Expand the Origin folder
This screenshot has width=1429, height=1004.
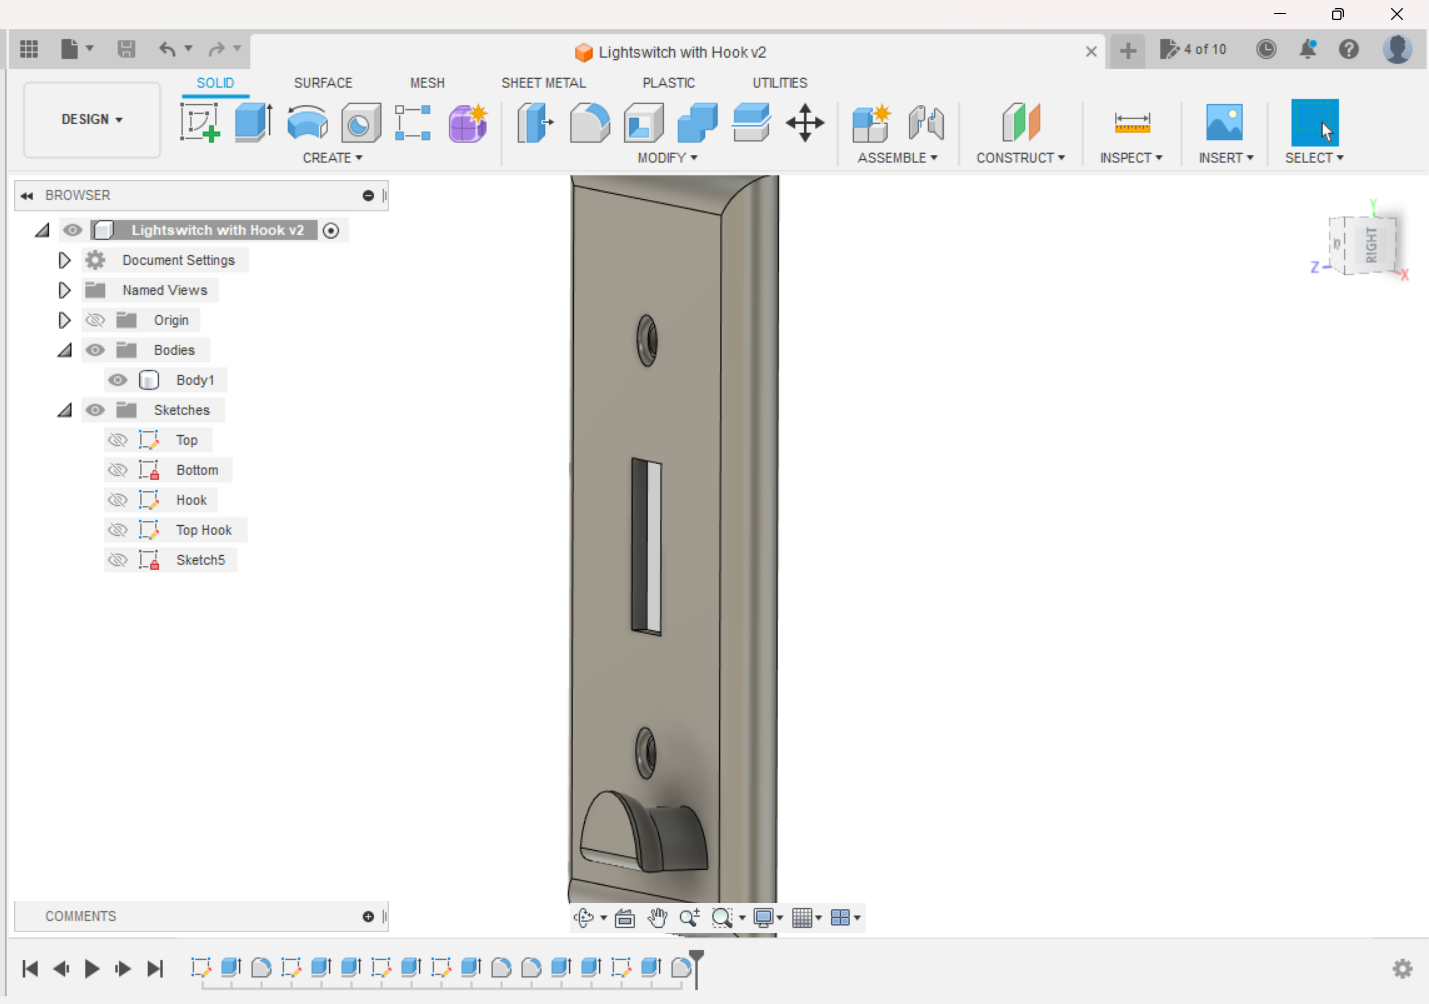[x=64, y=320]
